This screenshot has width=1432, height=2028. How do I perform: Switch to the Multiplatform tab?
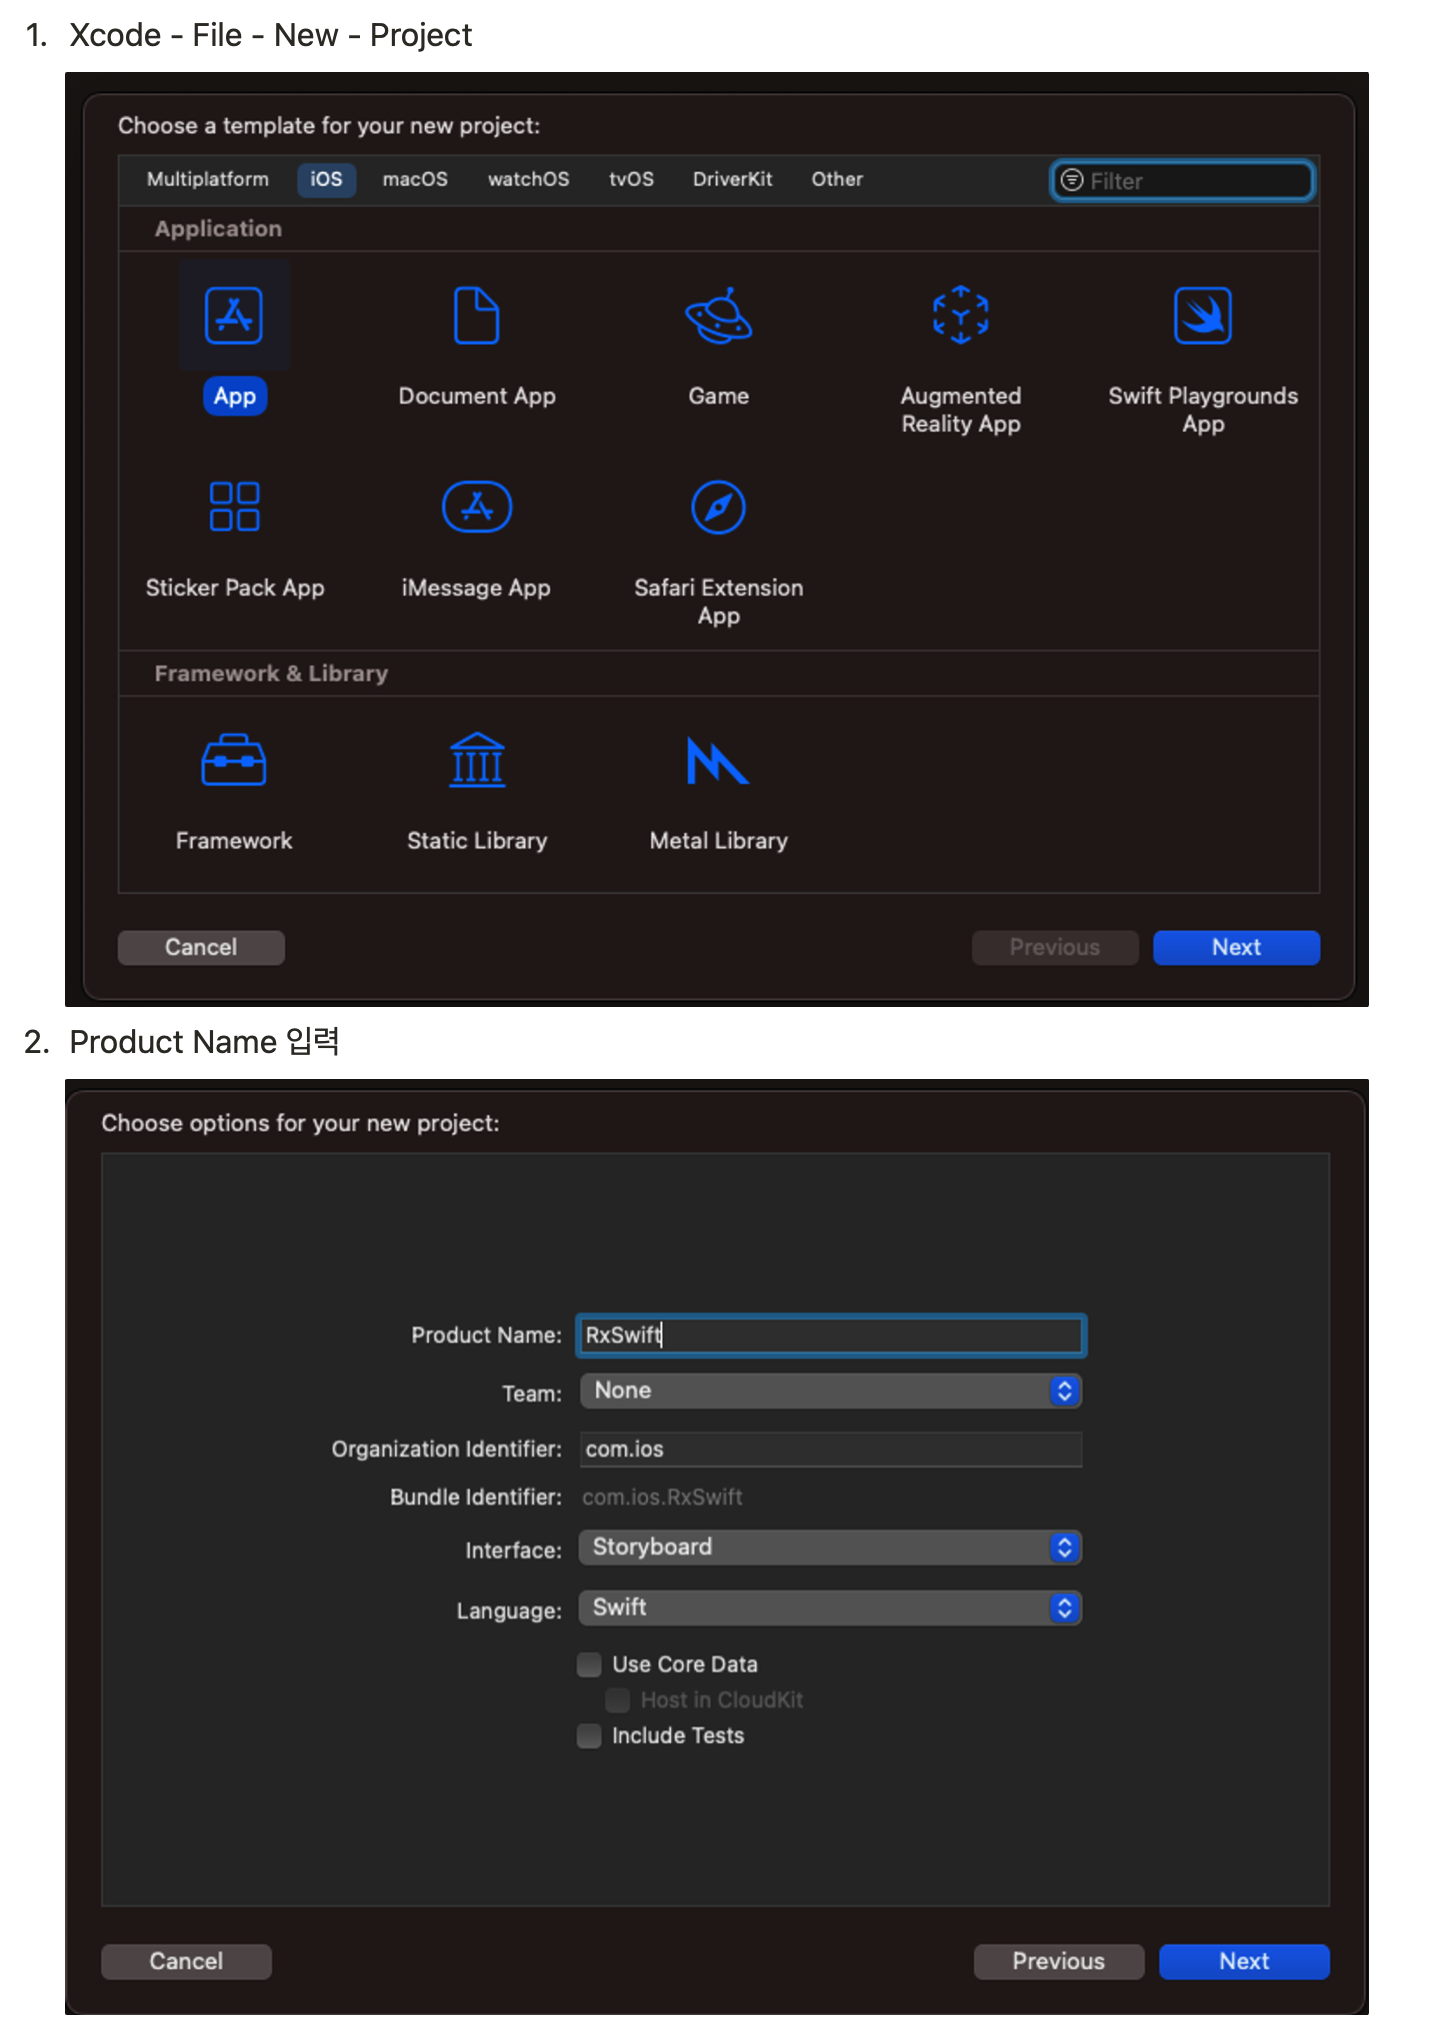tap(208, 179)
